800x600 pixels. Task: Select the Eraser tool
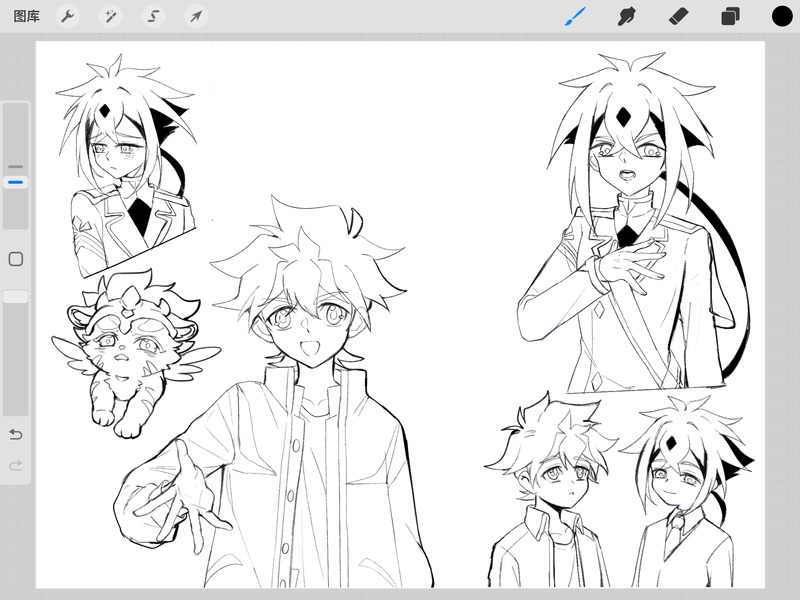pyautogui.click(x=679, y=16)
